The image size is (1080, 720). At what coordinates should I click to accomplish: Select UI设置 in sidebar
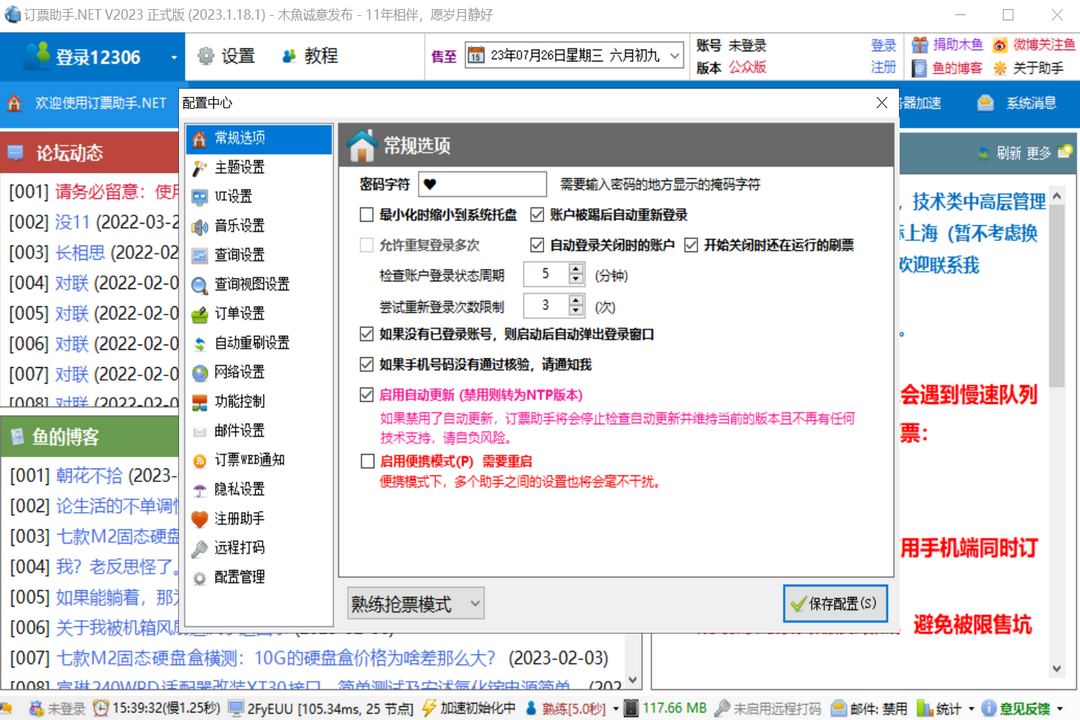tap(233, 196)
